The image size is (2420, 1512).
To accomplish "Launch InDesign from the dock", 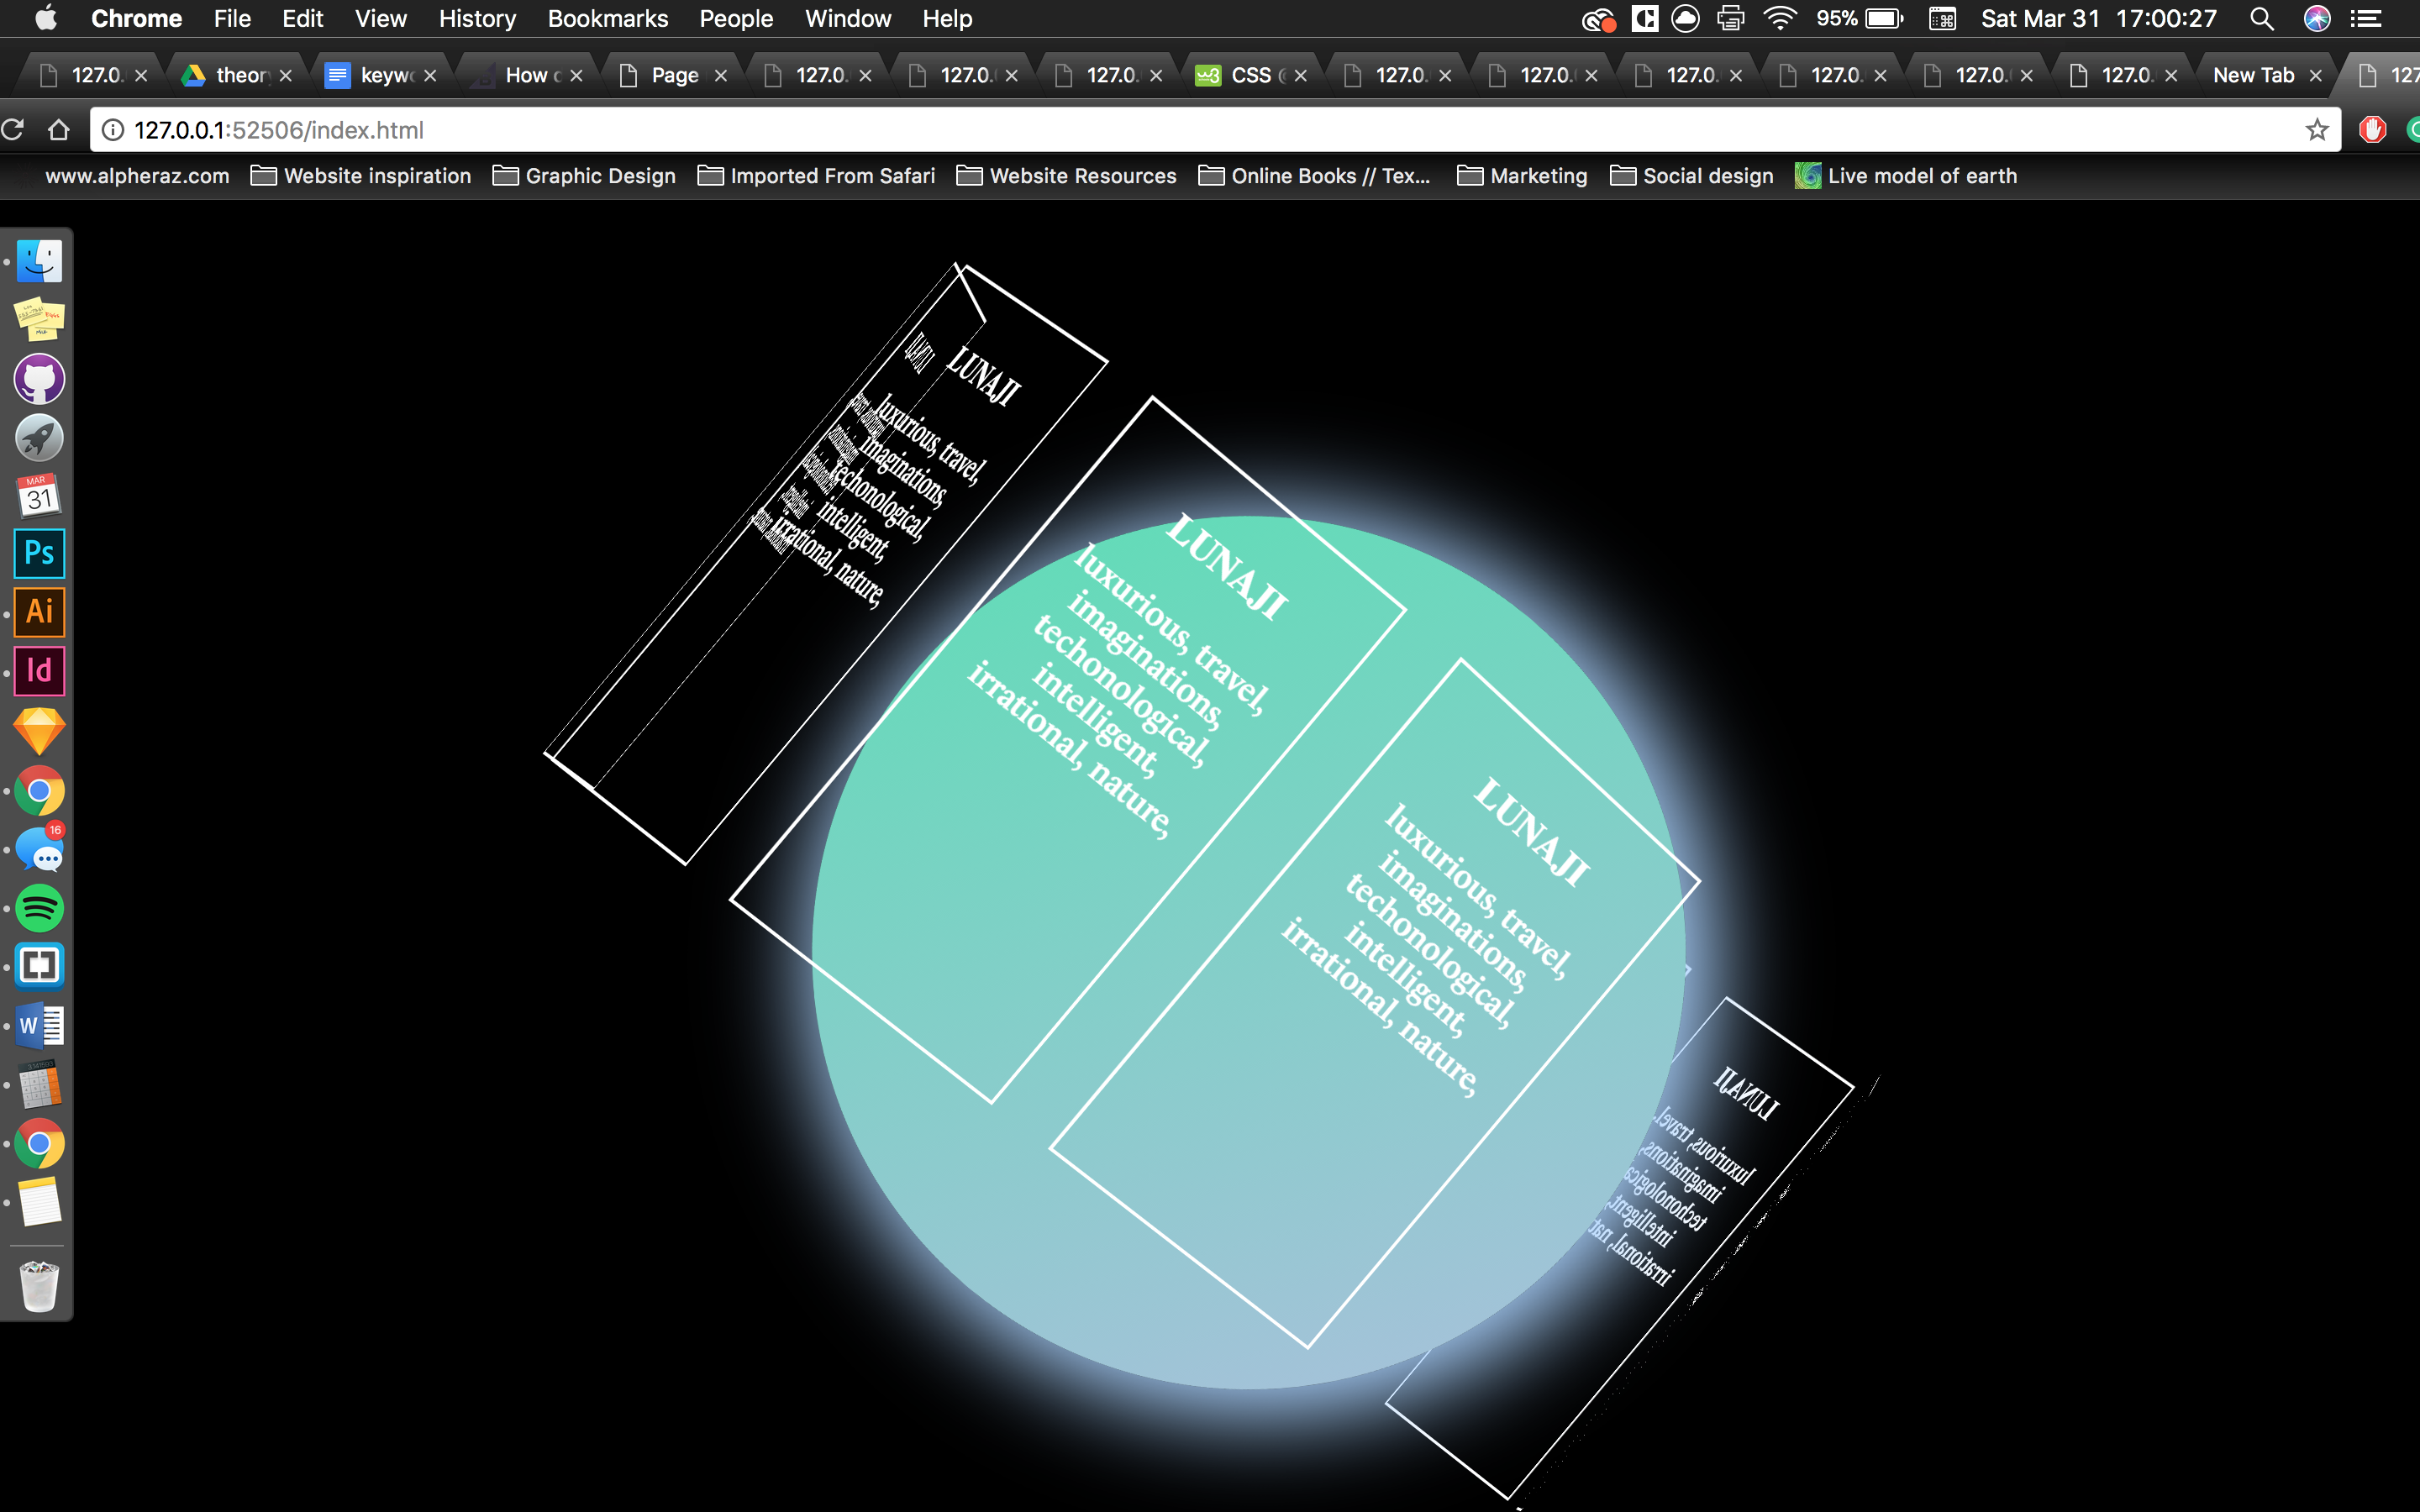I will tap(39, 670).
